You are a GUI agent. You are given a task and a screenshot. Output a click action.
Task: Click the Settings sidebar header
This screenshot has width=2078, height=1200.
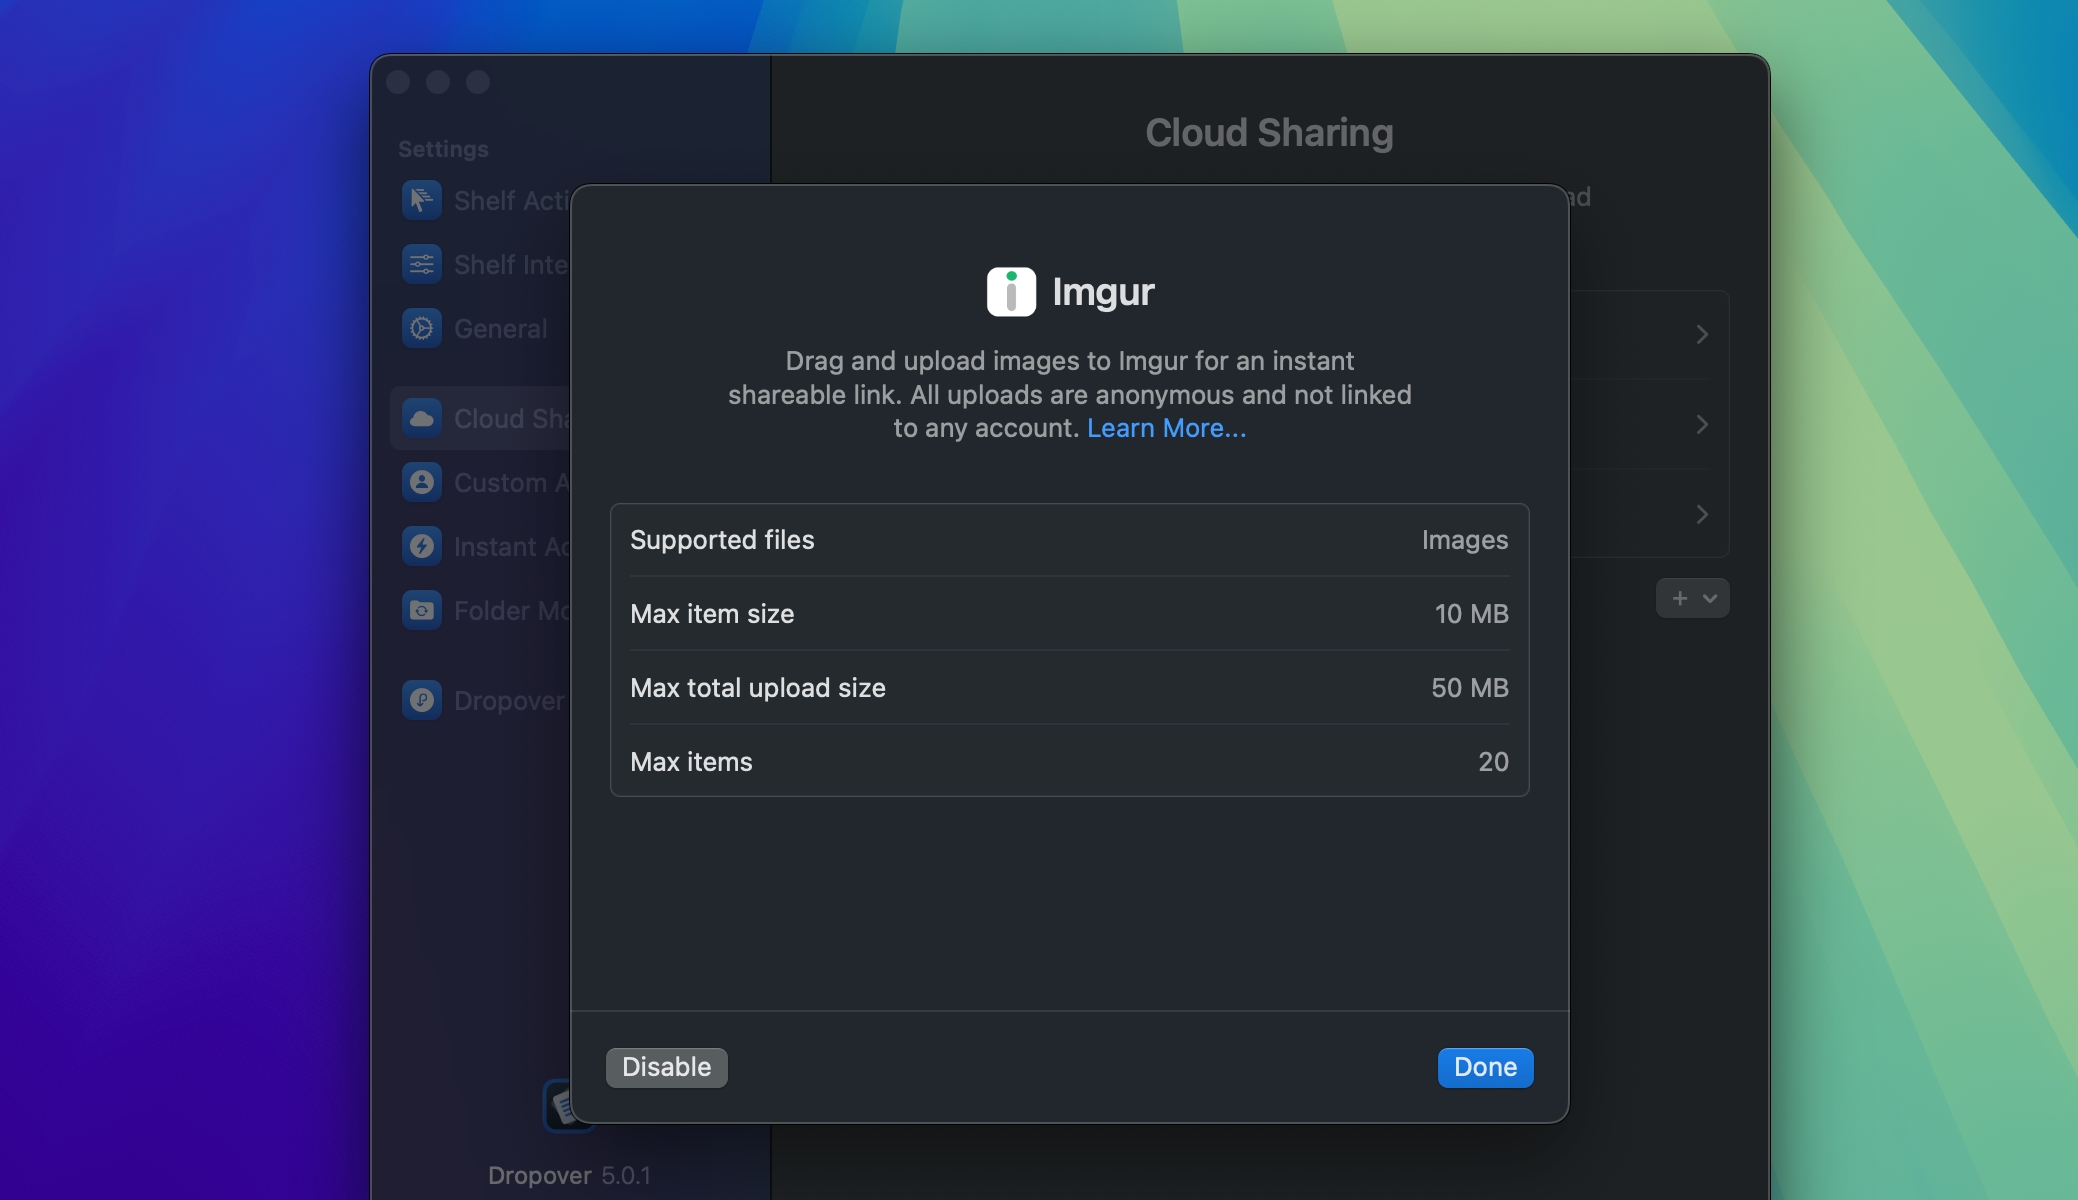[443, 149]
